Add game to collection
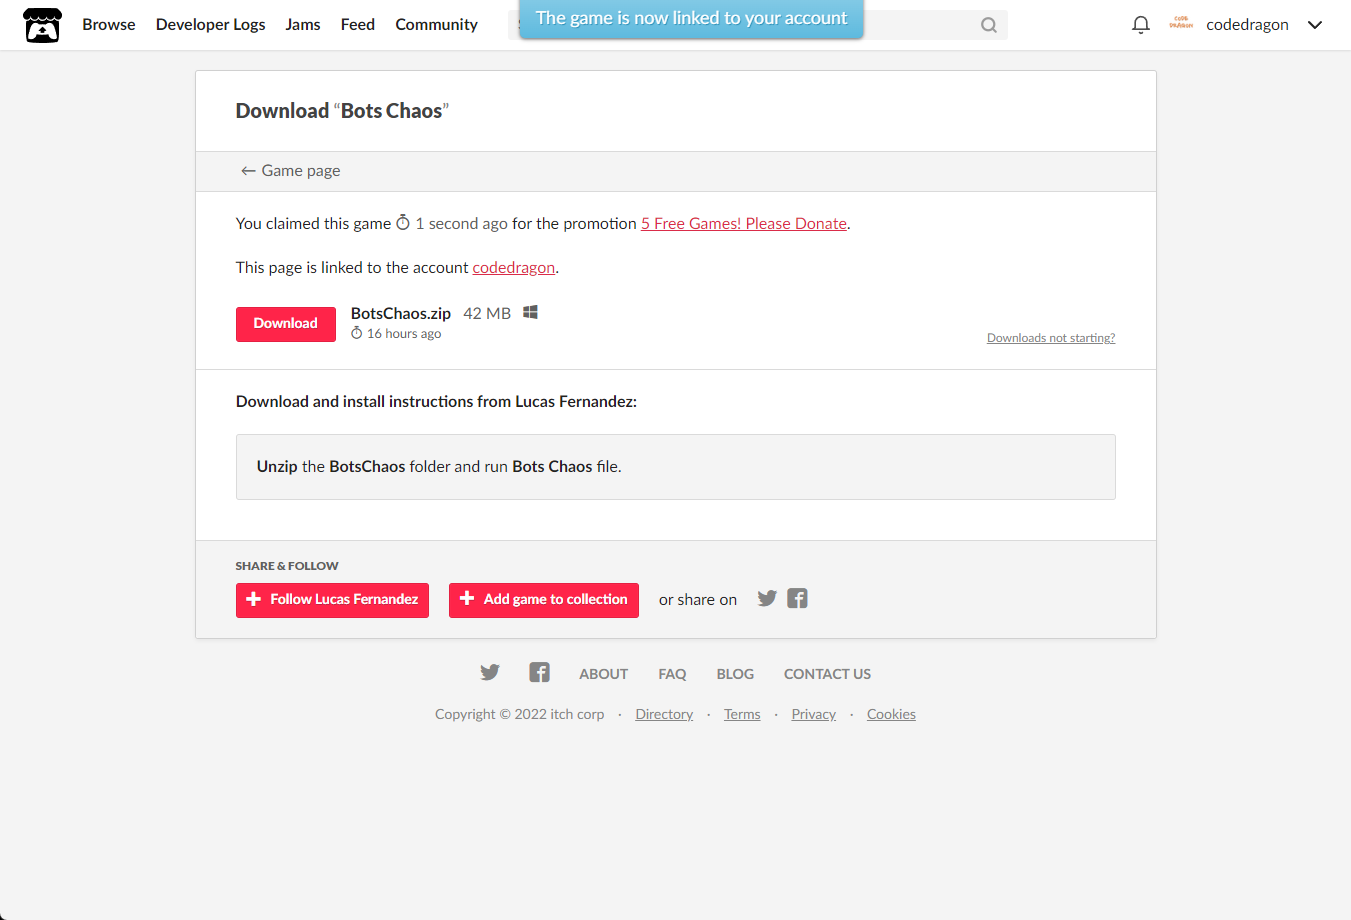Image resolution: width=1351 pixels, height=920 pixels. point(544,600)
